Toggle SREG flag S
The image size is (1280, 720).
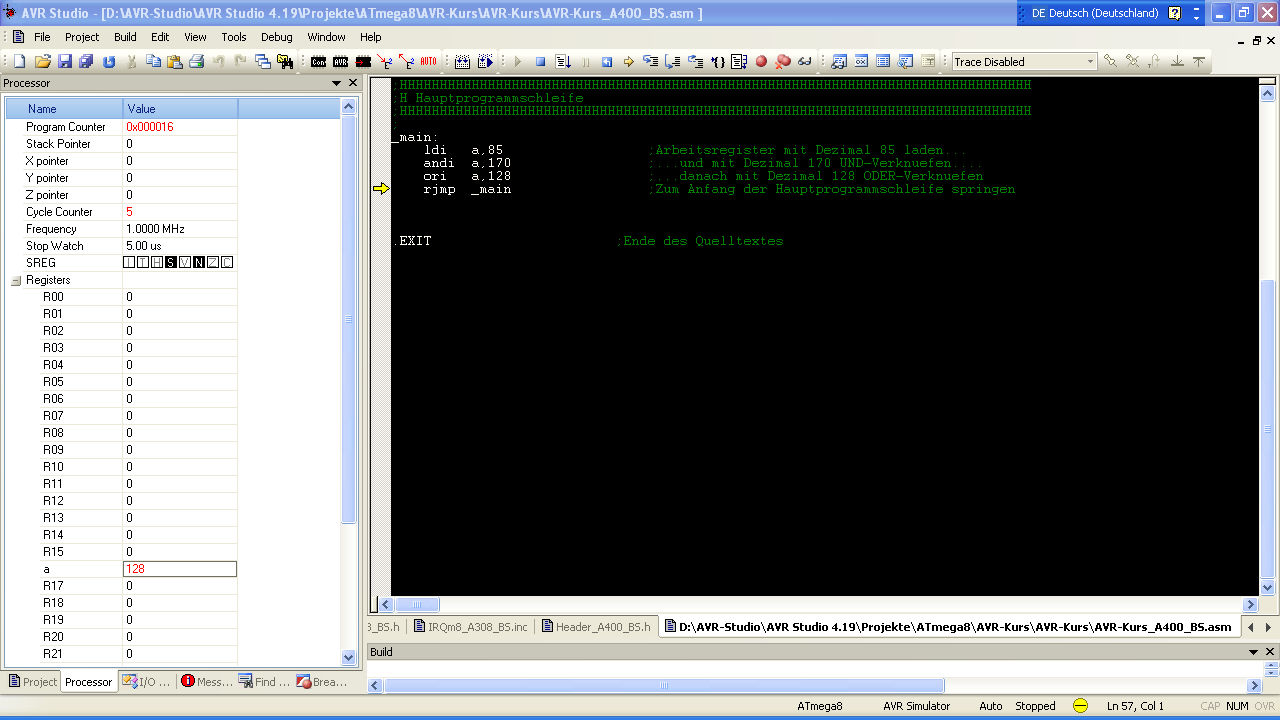(x=171, y=263)
